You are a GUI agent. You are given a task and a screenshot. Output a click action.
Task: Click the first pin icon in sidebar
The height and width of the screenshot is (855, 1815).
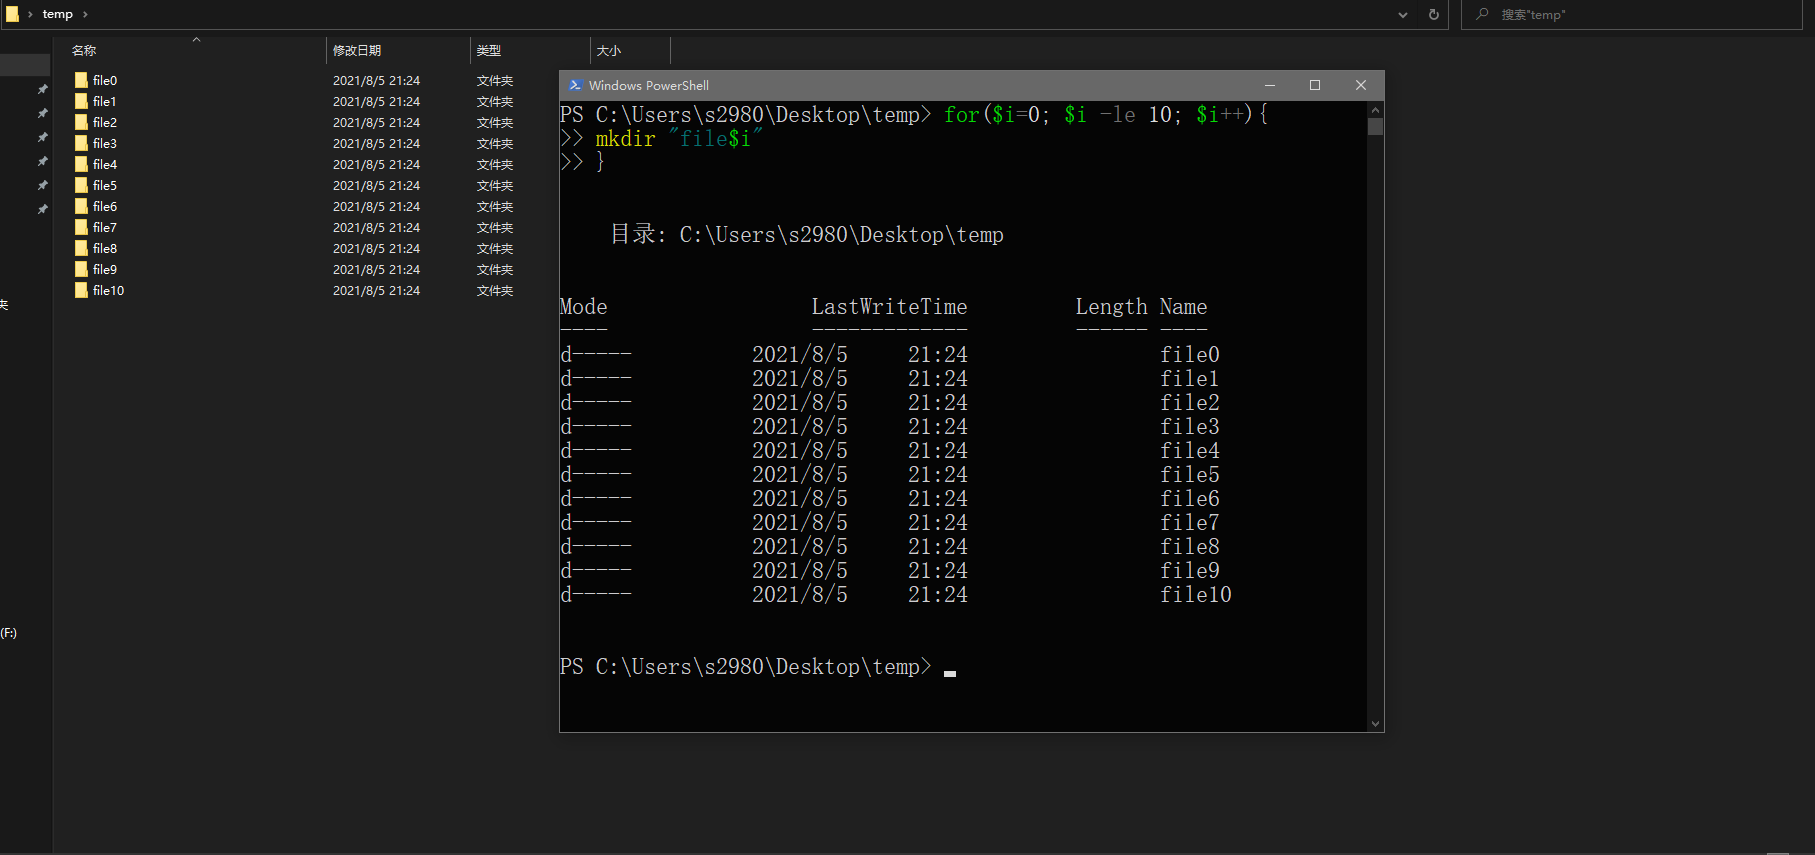[42, 89]
